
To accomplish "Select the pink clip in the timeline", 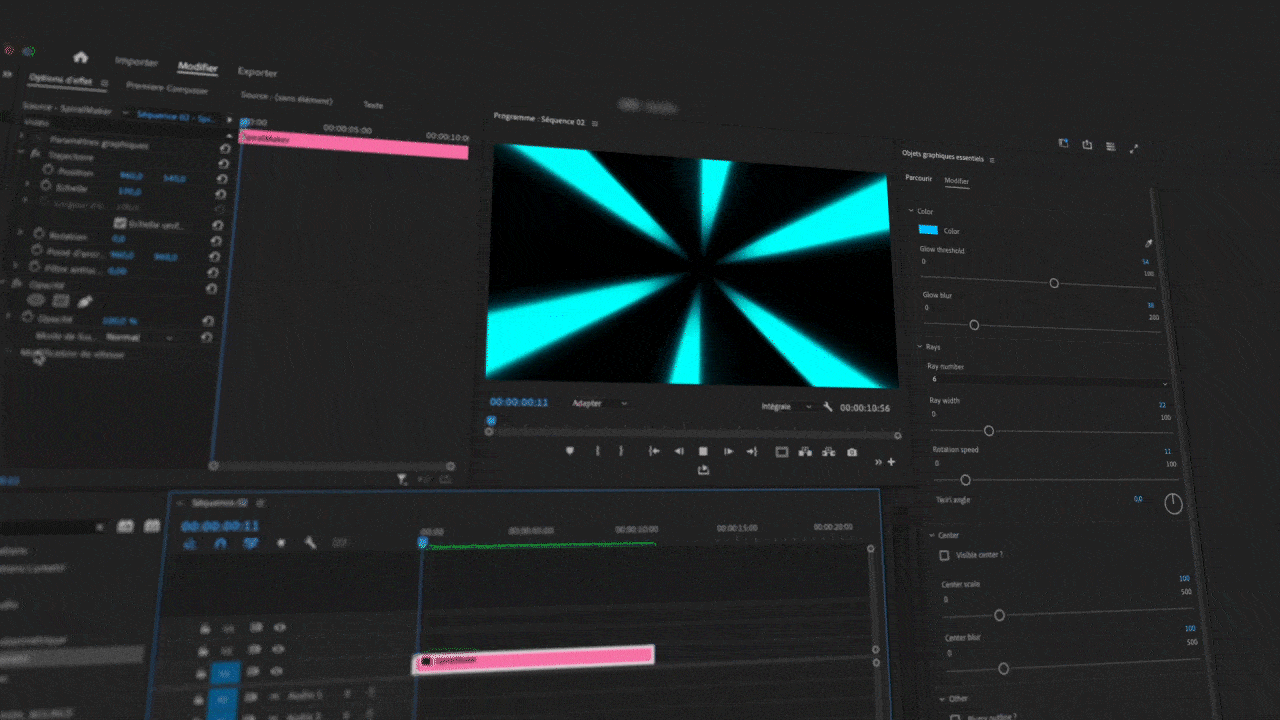I will 534,658.
